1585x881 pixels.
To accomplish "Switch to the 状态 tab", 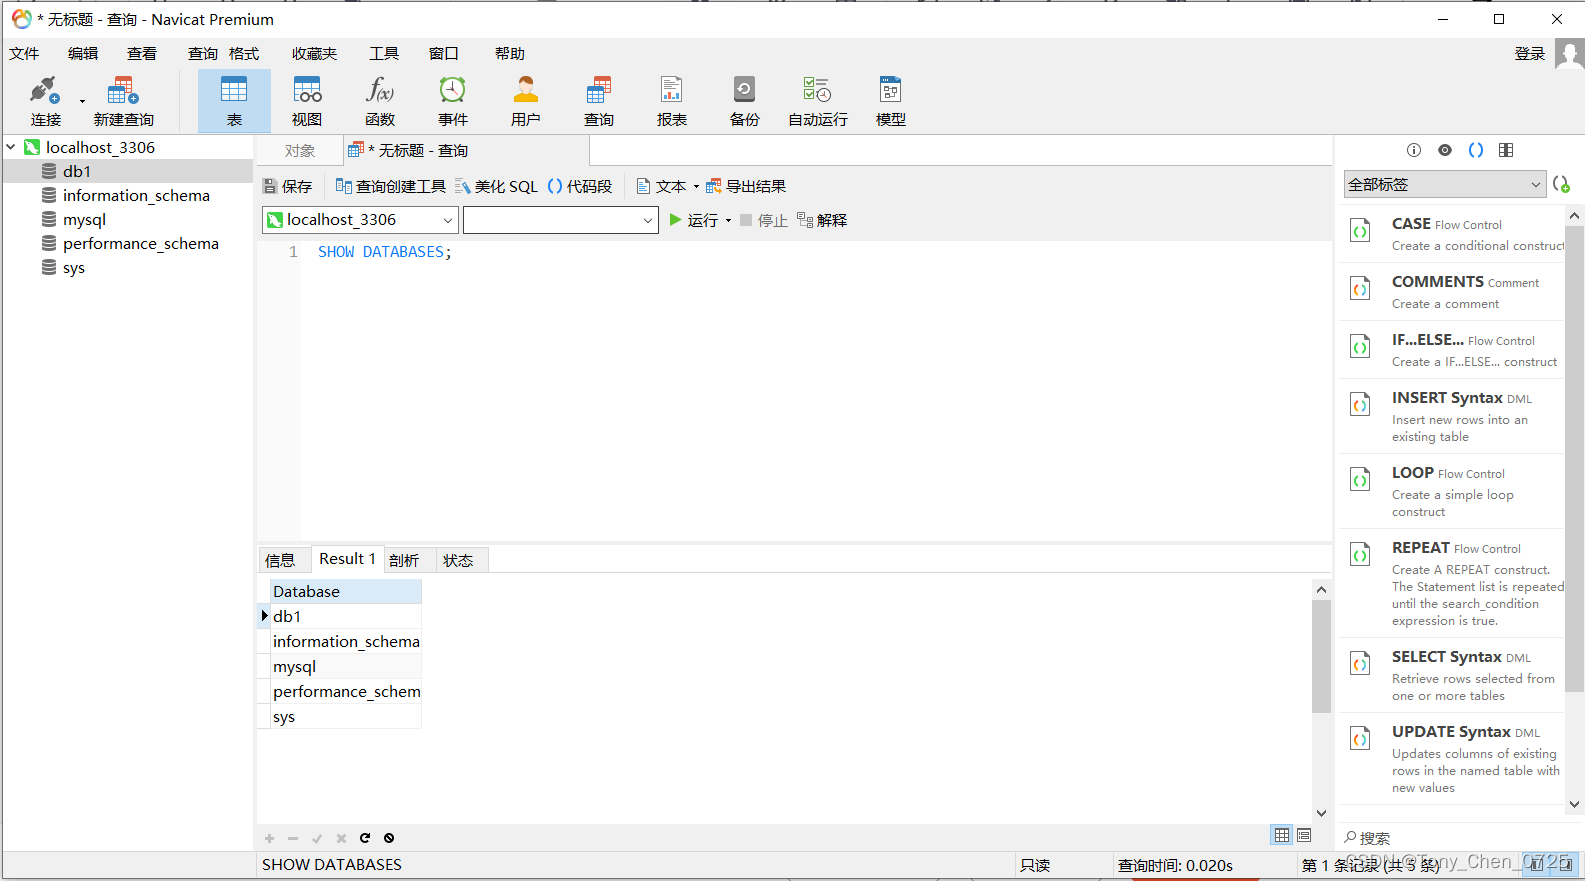I will (458, 560).
